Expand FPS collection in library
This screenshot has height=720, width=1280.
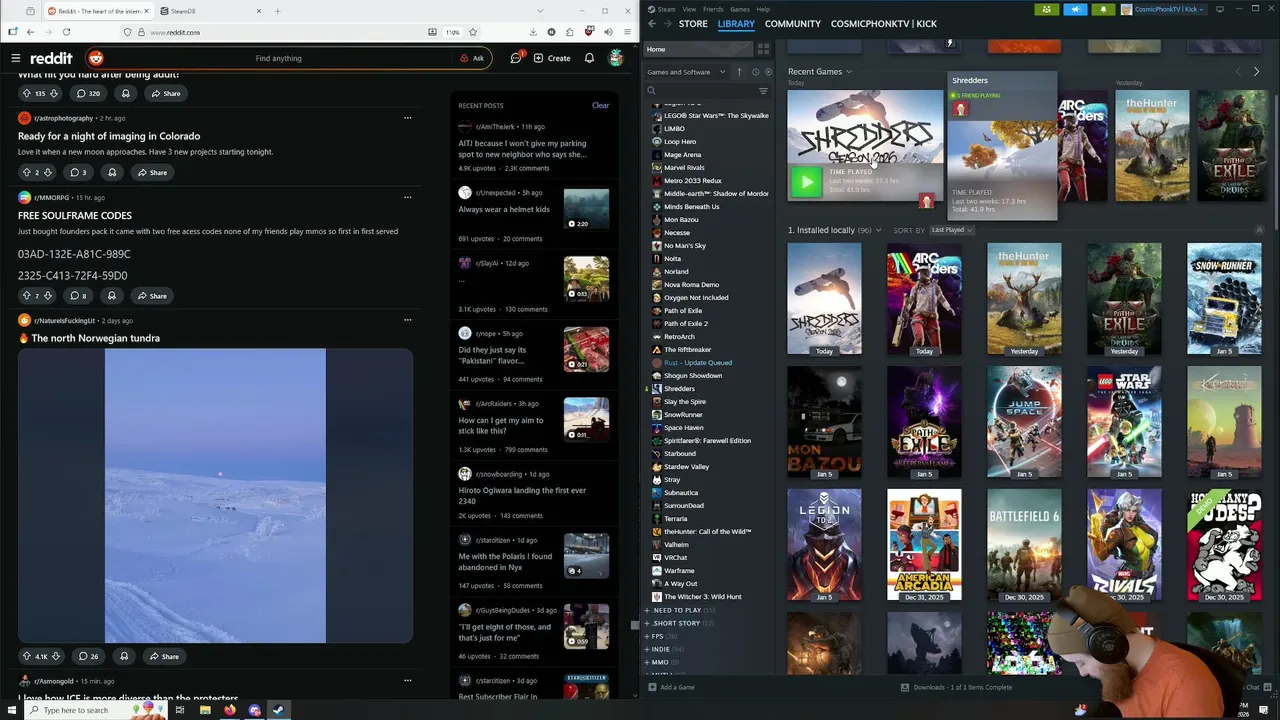(661, 636)
